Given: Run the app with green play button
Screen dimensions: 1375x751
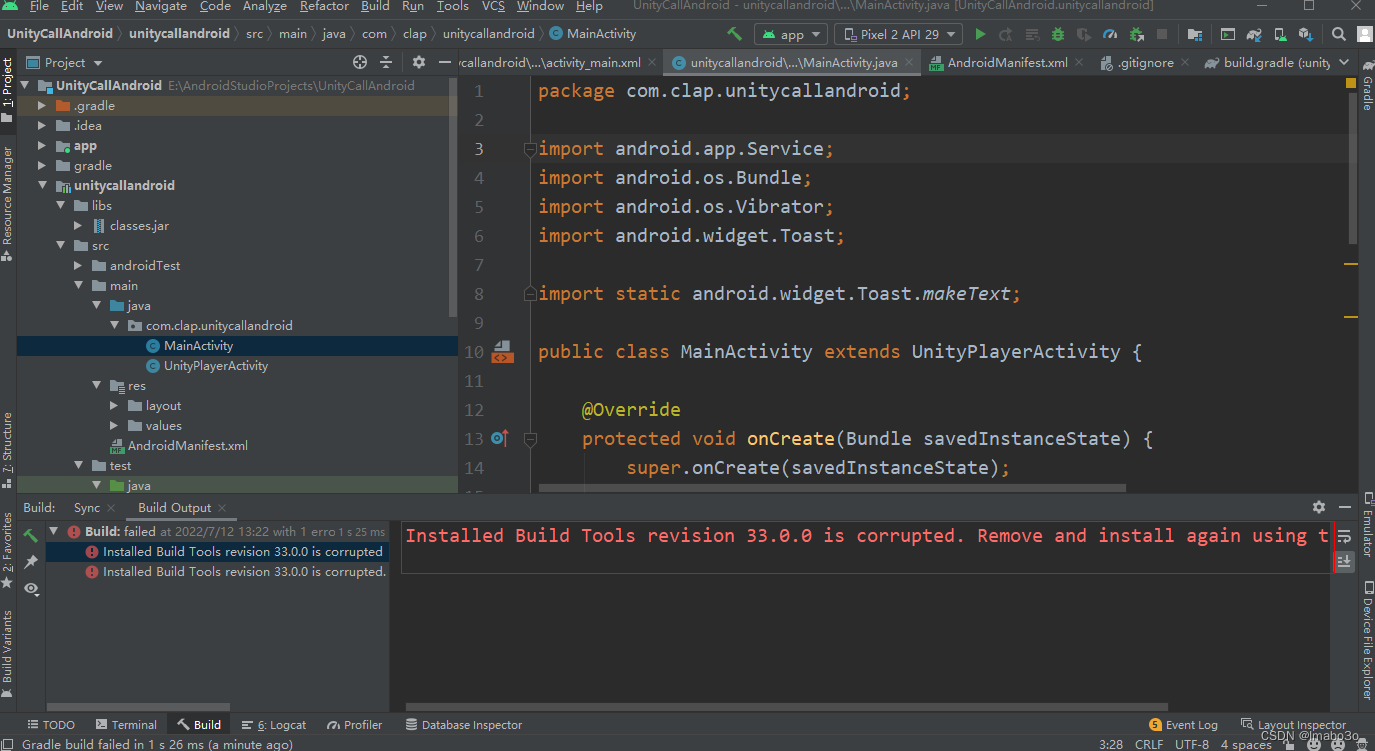Looking at the screenshot, I should pyautogui.click(x=980, y=34).
